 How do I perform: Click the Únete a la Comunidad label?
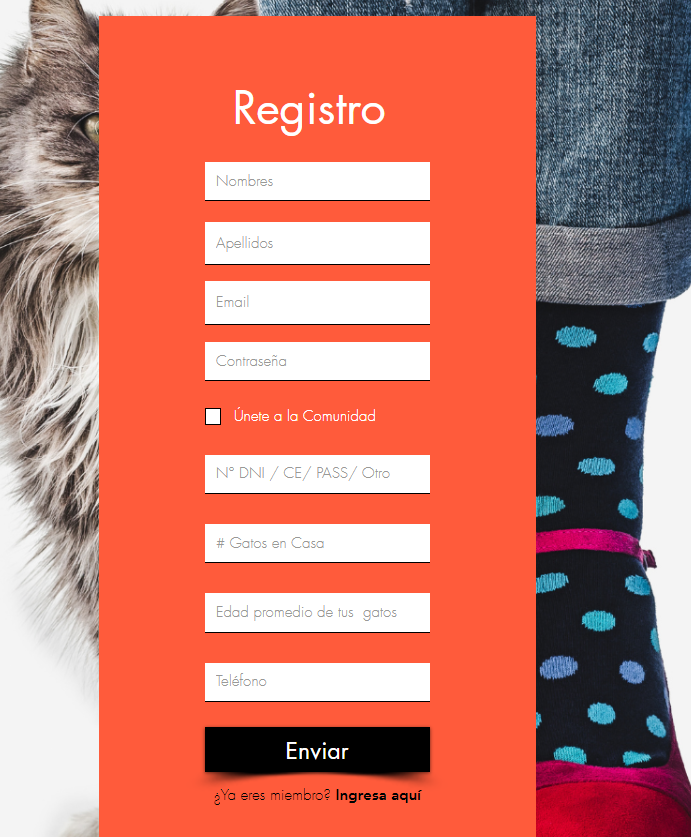pos(304,416)
